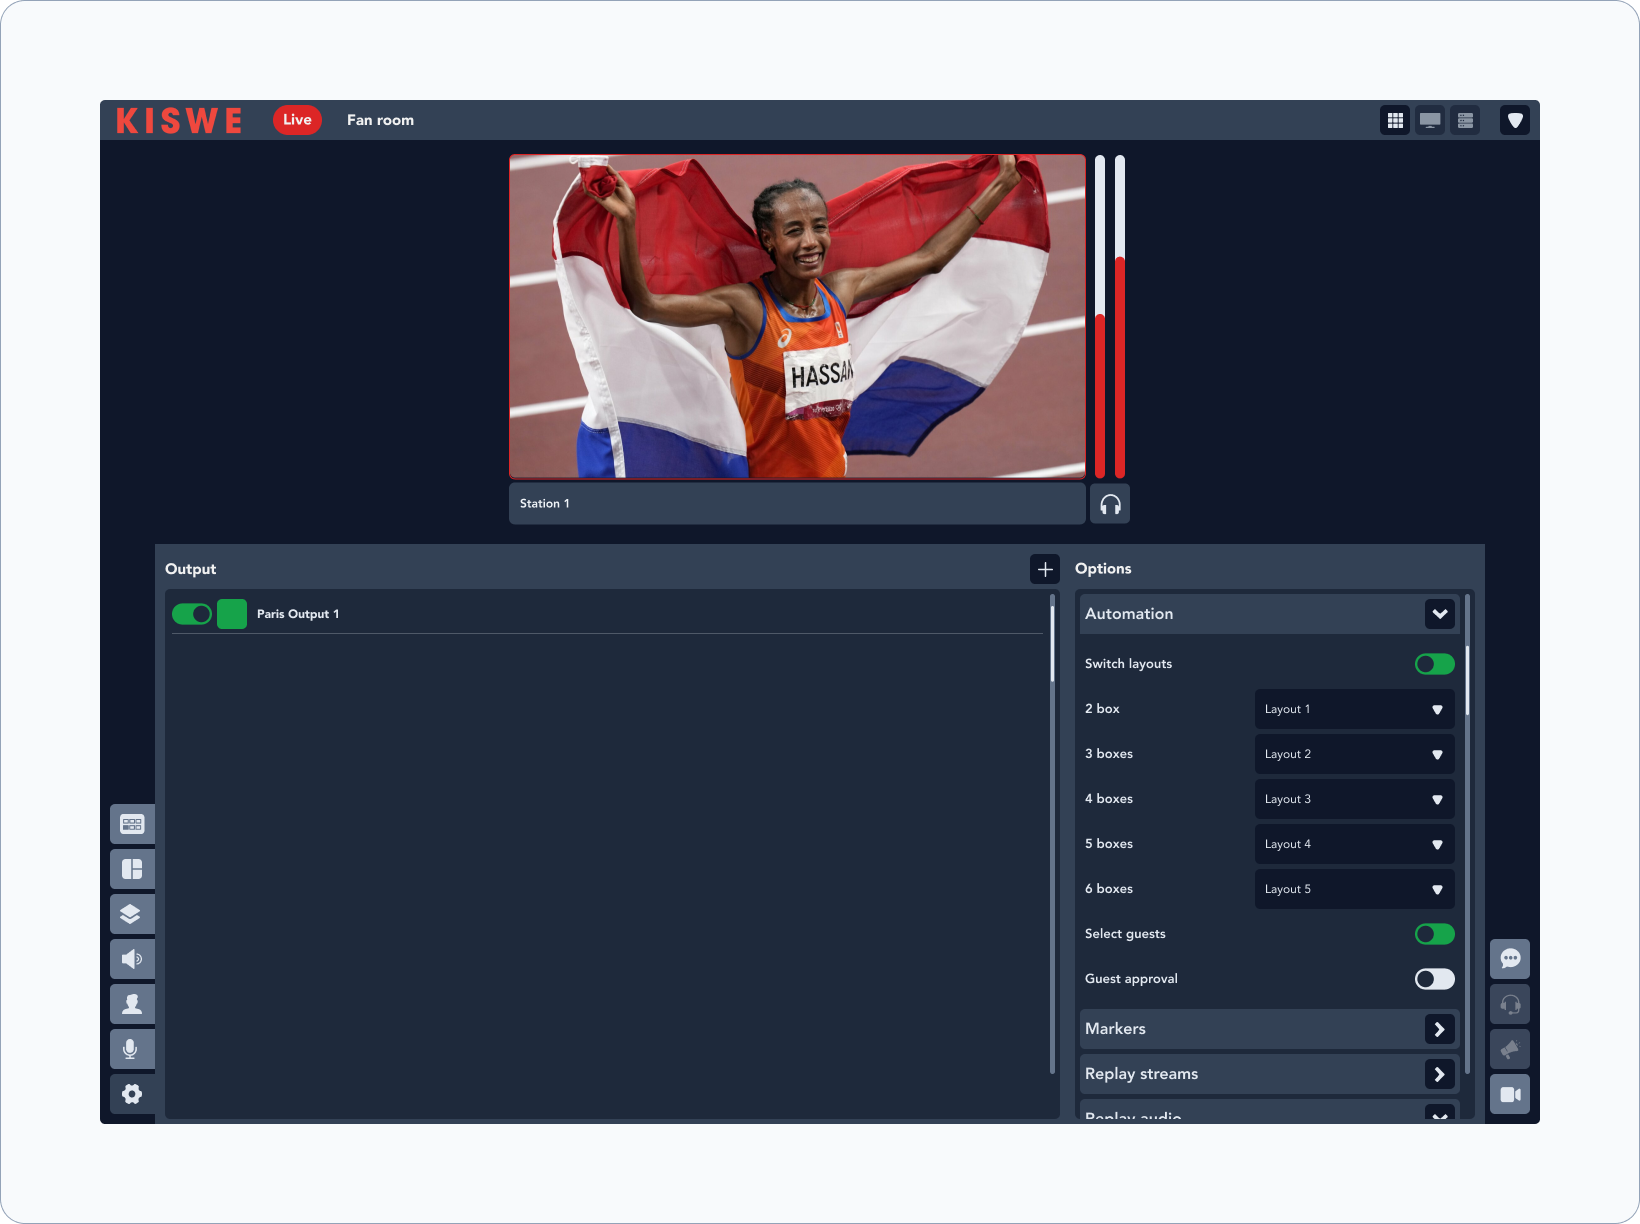
Task: Click the headset icon in right sidebar
Action: click(x=1510, y=1004)
